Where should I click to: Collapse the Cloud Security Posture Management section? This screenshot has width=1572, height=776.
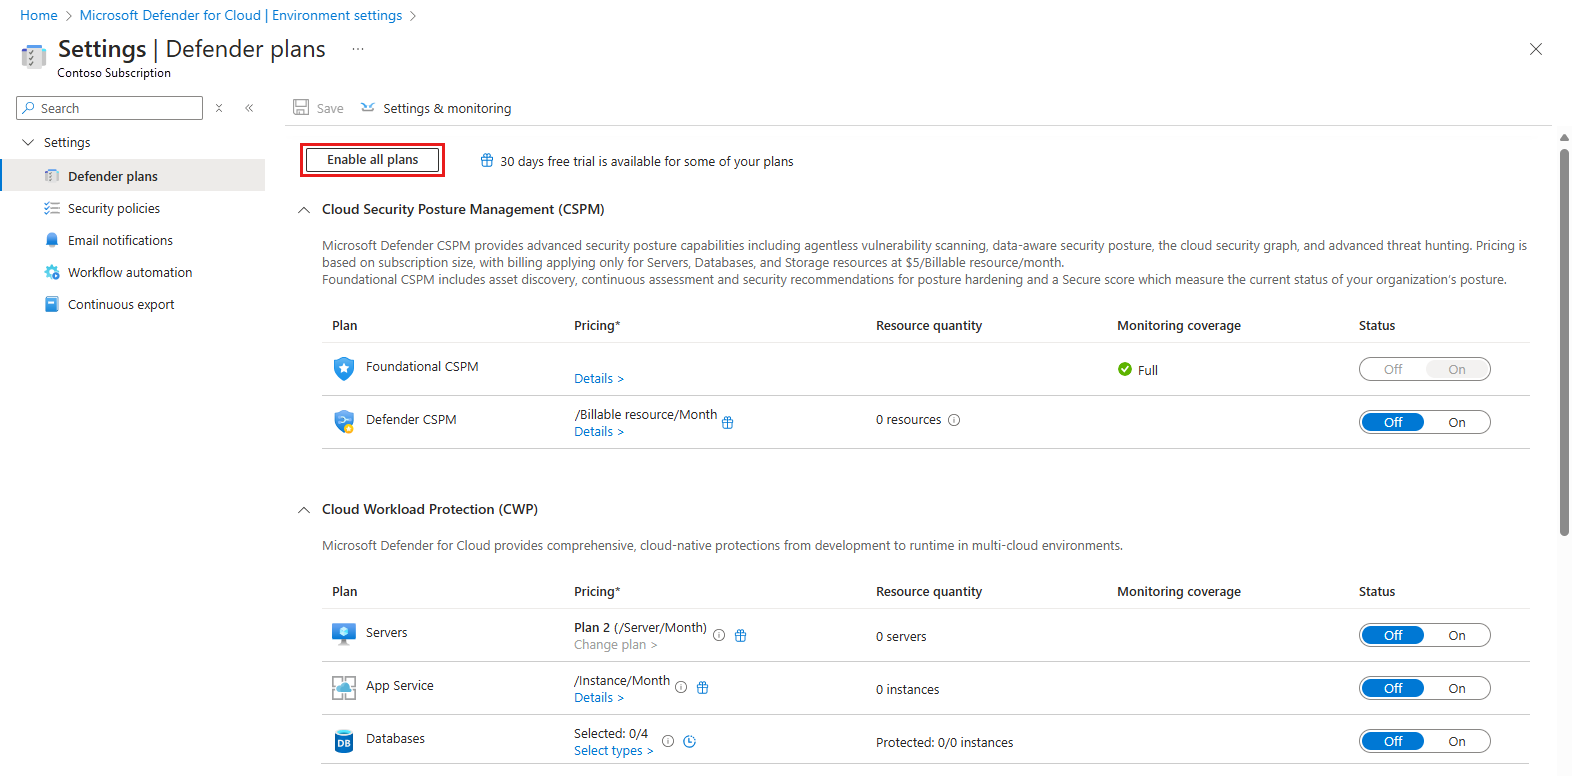(x=304, y=210)
